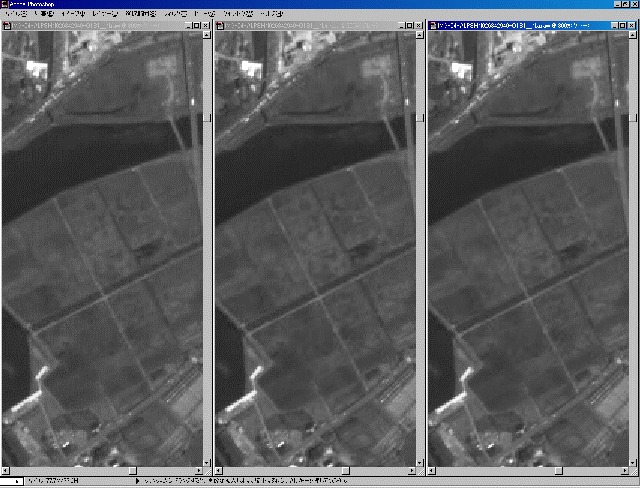Maximize the right image window

click(623, 26)
